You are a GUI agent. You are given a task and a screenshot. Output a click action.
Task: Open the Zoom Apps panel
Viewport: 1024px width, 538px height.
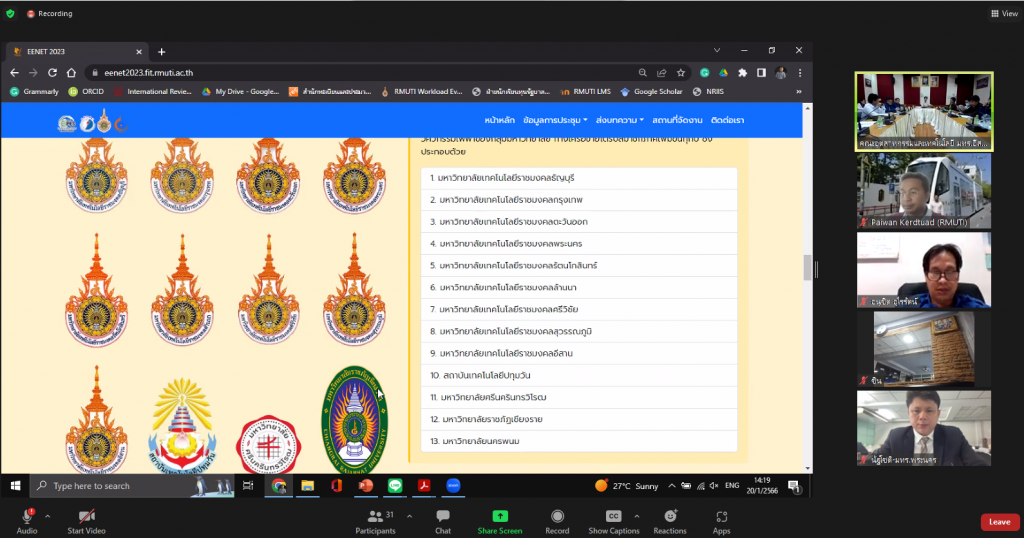(721, 516)
